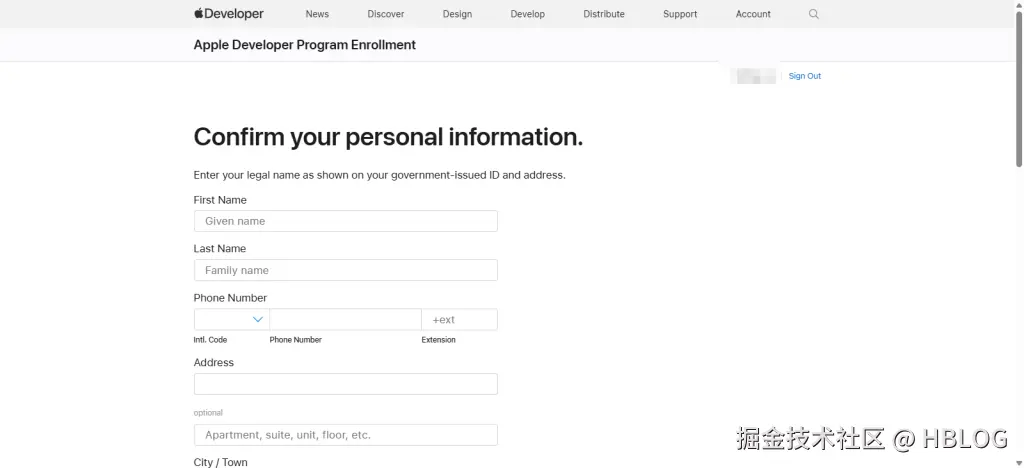The image size is (1024, 468).
Task: Click the phone Extension field
Action: click(459, 320)
